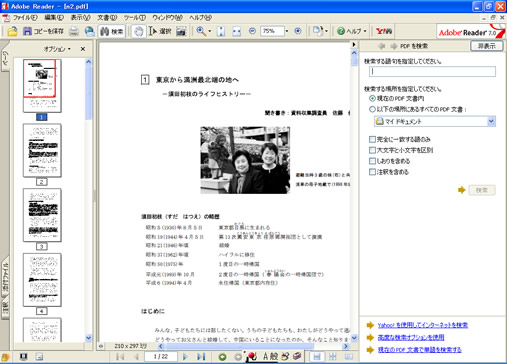Open the Tools menu
The width and height of the screenshot is (507, 364).
[x=135, y=17]
